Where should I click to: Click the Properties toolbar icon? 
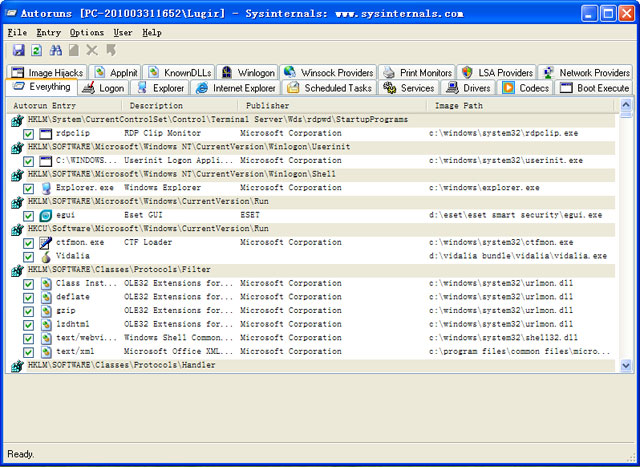click(74, 50)
